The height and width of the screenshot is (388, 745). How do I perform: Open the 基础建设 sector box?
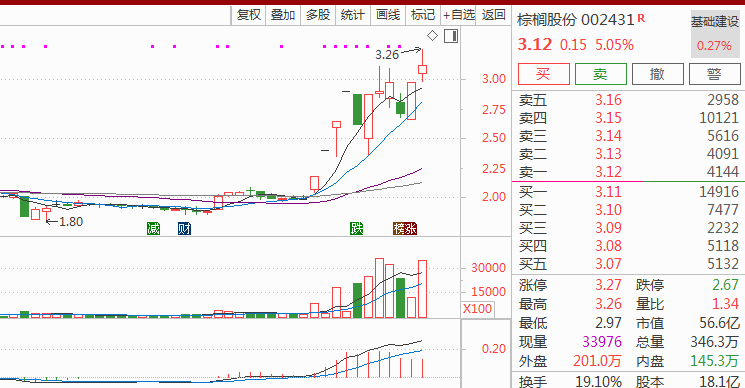click(715, 33)
